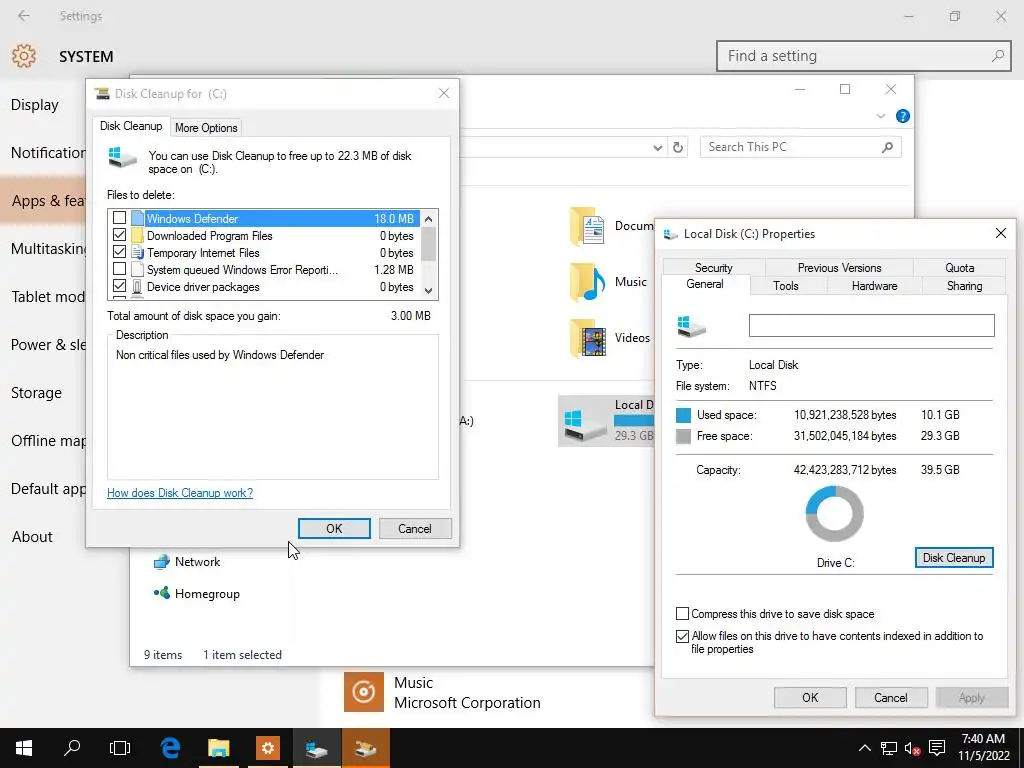Click the muted volume icon in system tray

pos(912,748)
